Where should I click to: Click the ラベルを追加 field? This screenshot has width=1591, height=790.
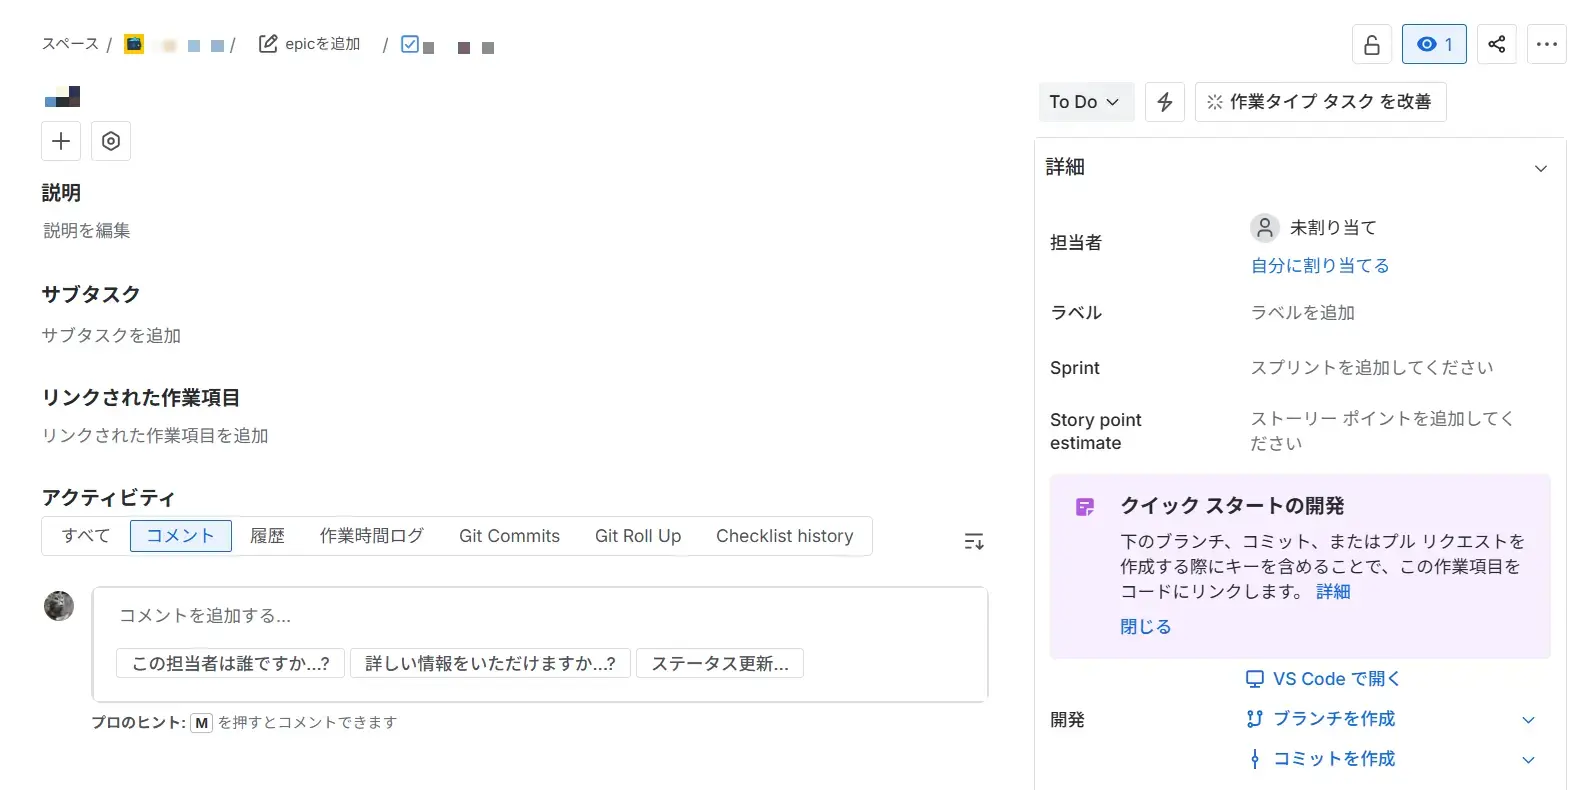click(x=1303, y=313)
